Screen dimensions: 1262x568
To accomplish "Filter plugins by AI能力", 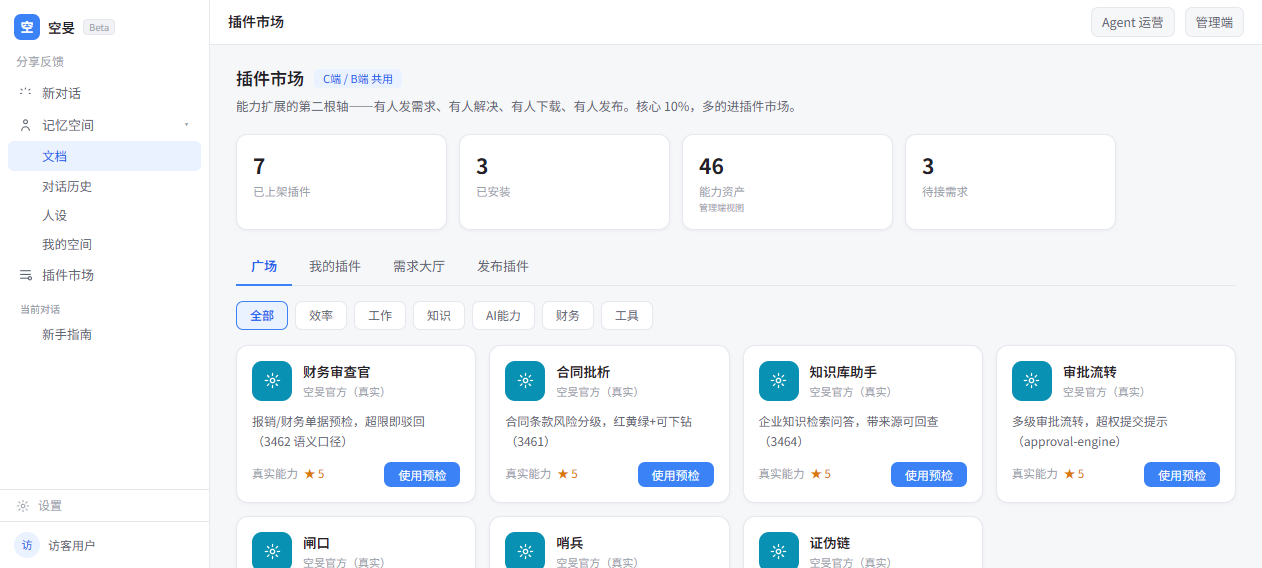I will (503, 315).
